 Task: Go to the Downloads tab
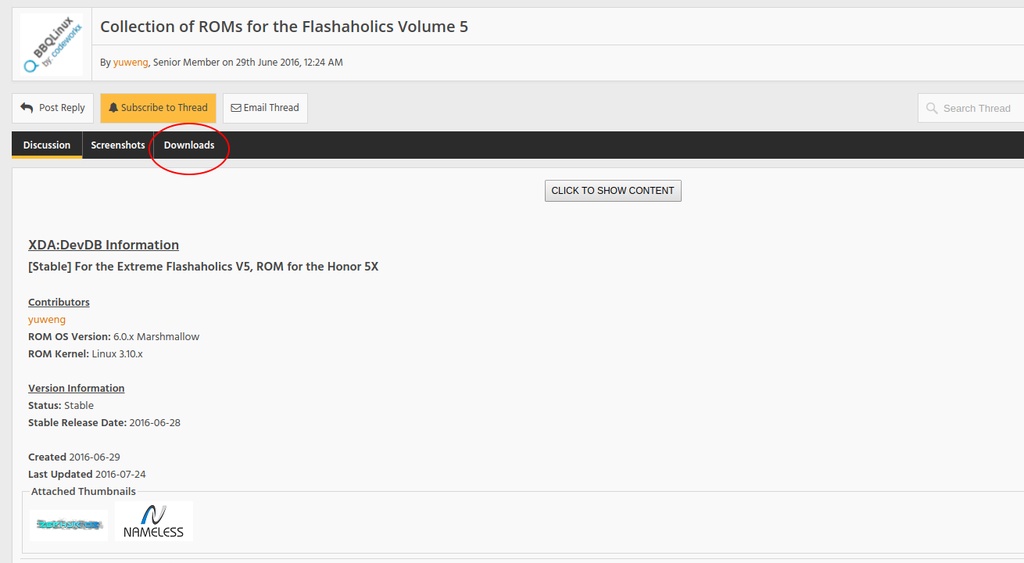(x=189, y=145)
